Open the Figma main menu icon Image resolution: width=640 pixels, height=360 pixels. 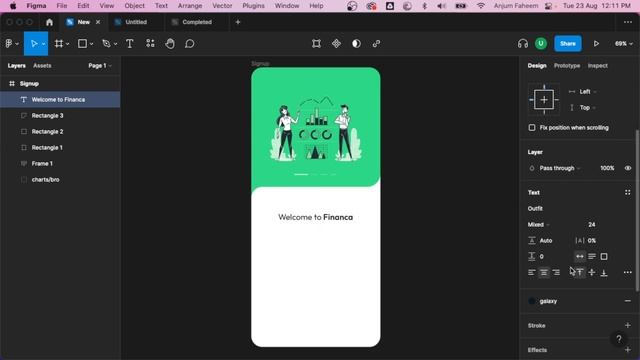tap(9, 44)
